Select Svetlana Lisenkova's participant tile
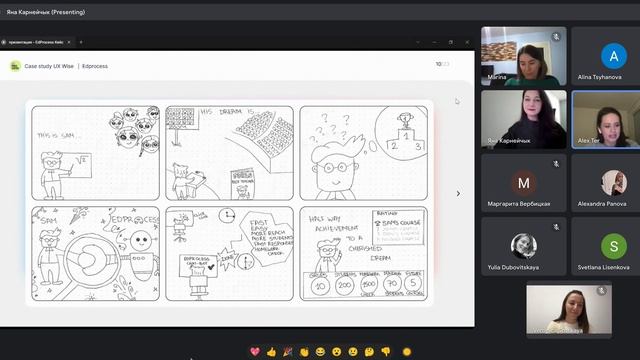The width and height of the screenshot is (640, 360). [606, 246]
